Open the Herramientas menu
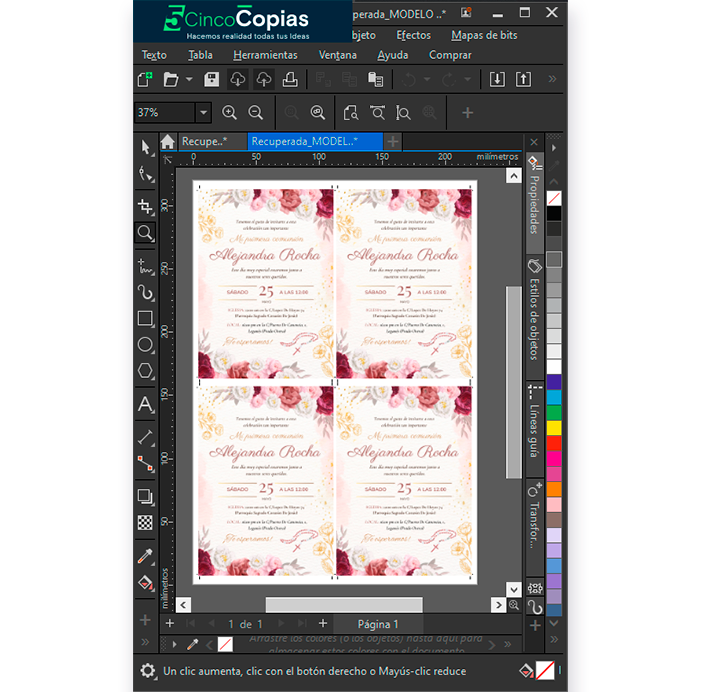This screenshot has width=701, height=692. click(265, 55)
